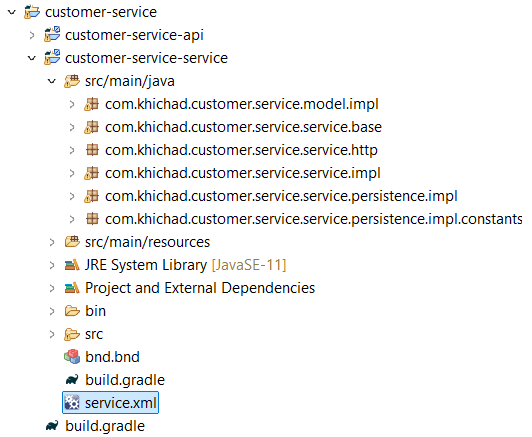Click the bin folder icon
The image size is (532, 437).
[72, 311]
